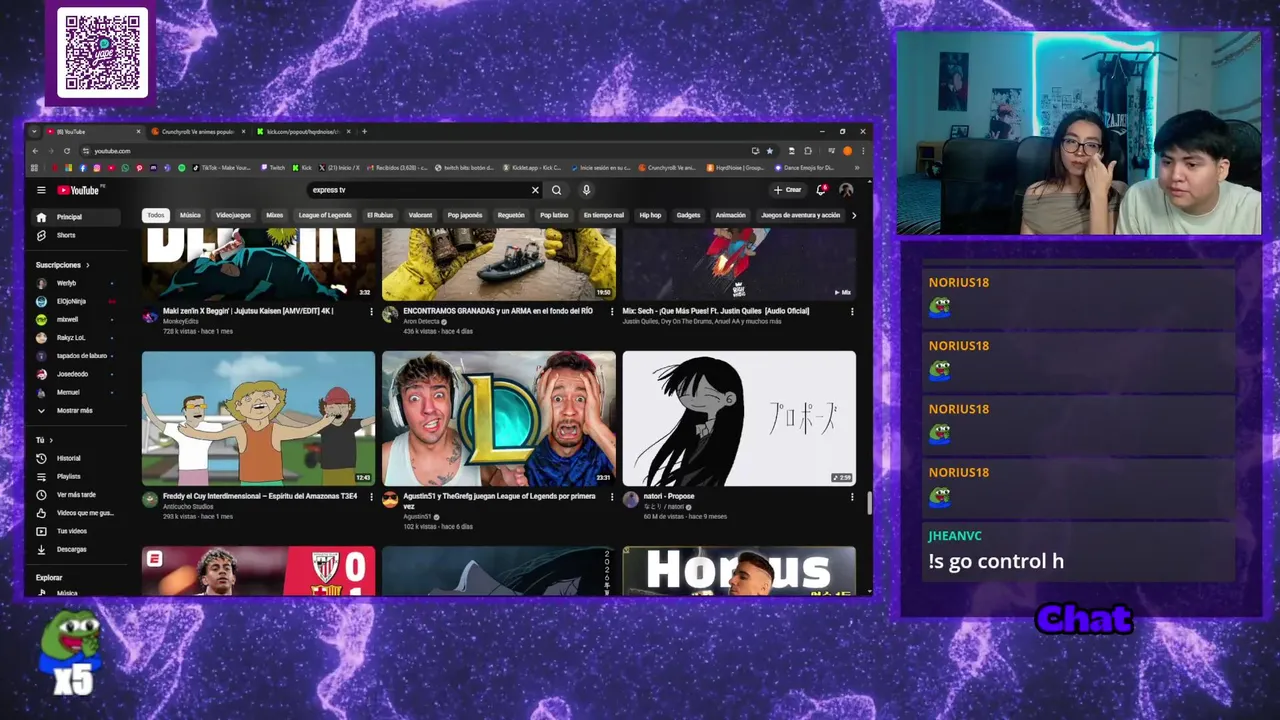Click ENCONTRAMOS GRANADAS video title

[x=498, y=311]
